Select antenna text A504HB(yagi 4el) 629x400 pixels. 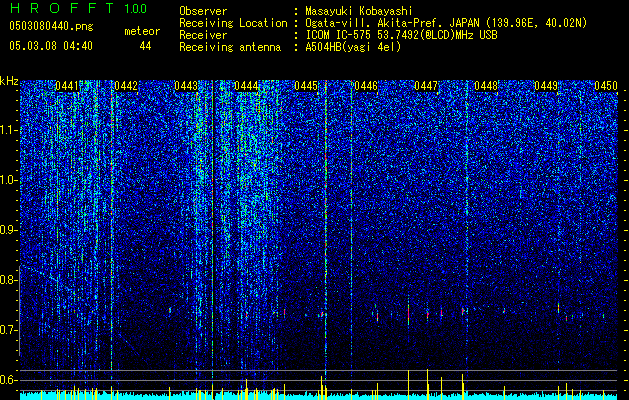(353, 47)
